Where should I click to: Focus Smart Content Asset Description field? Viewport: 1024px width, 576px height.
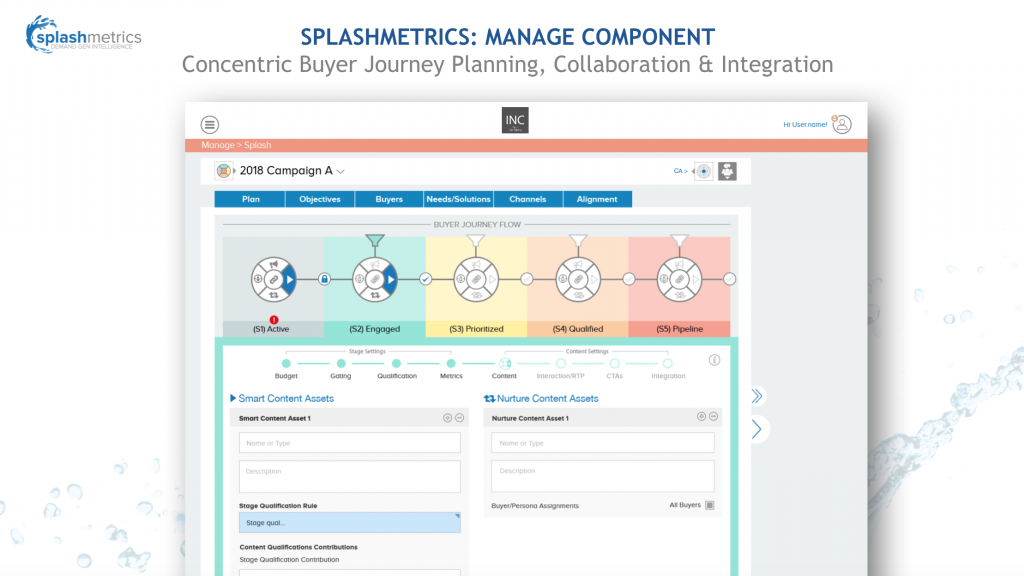(x=349, y=476)
